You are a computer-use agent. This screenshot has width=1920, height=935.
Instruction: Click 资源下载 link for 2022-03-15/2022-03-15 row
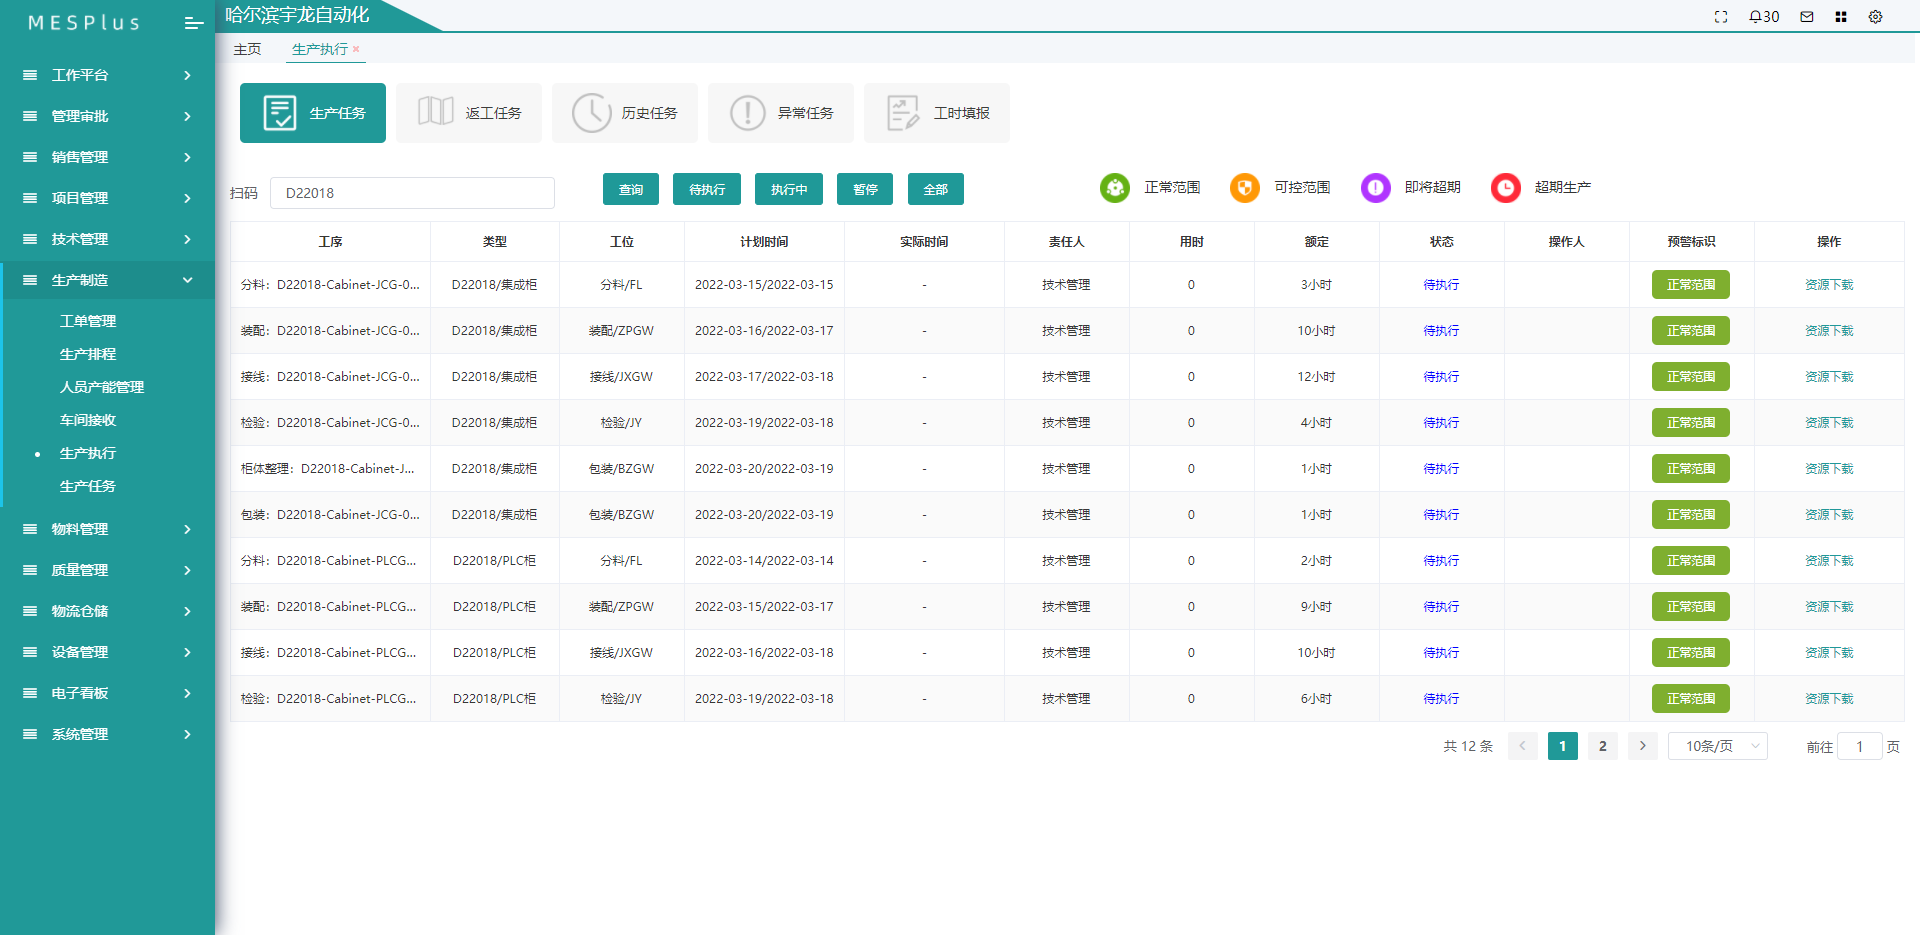pos(1829,285)
